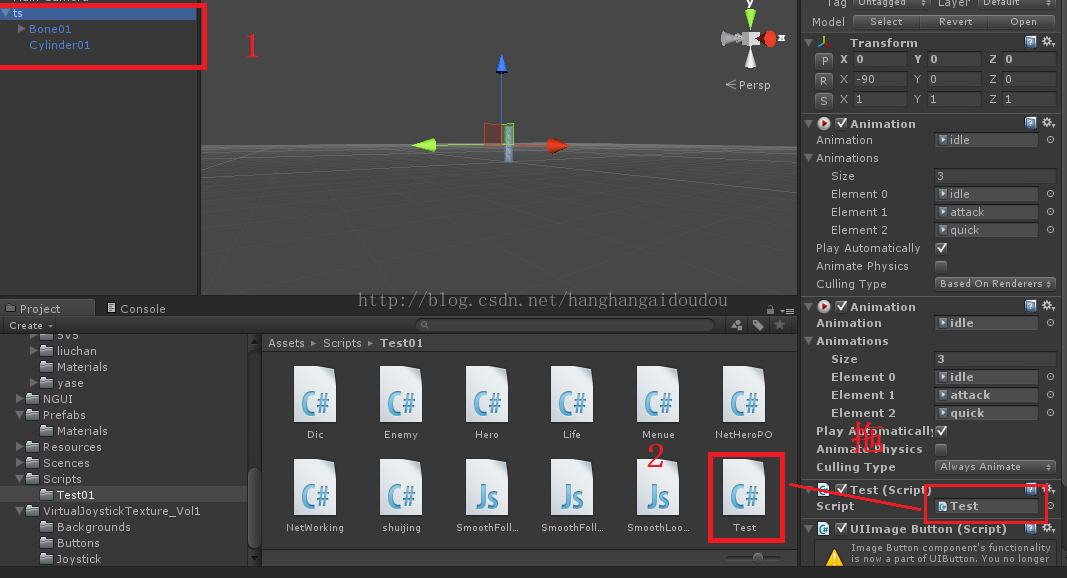Disable the Test (Script) component checkbox

point(841,489)
